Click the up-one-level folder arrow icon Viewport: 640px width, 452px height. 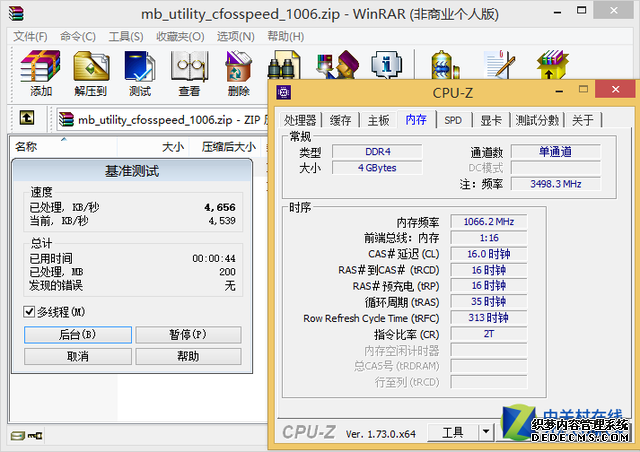coord(27,118)
